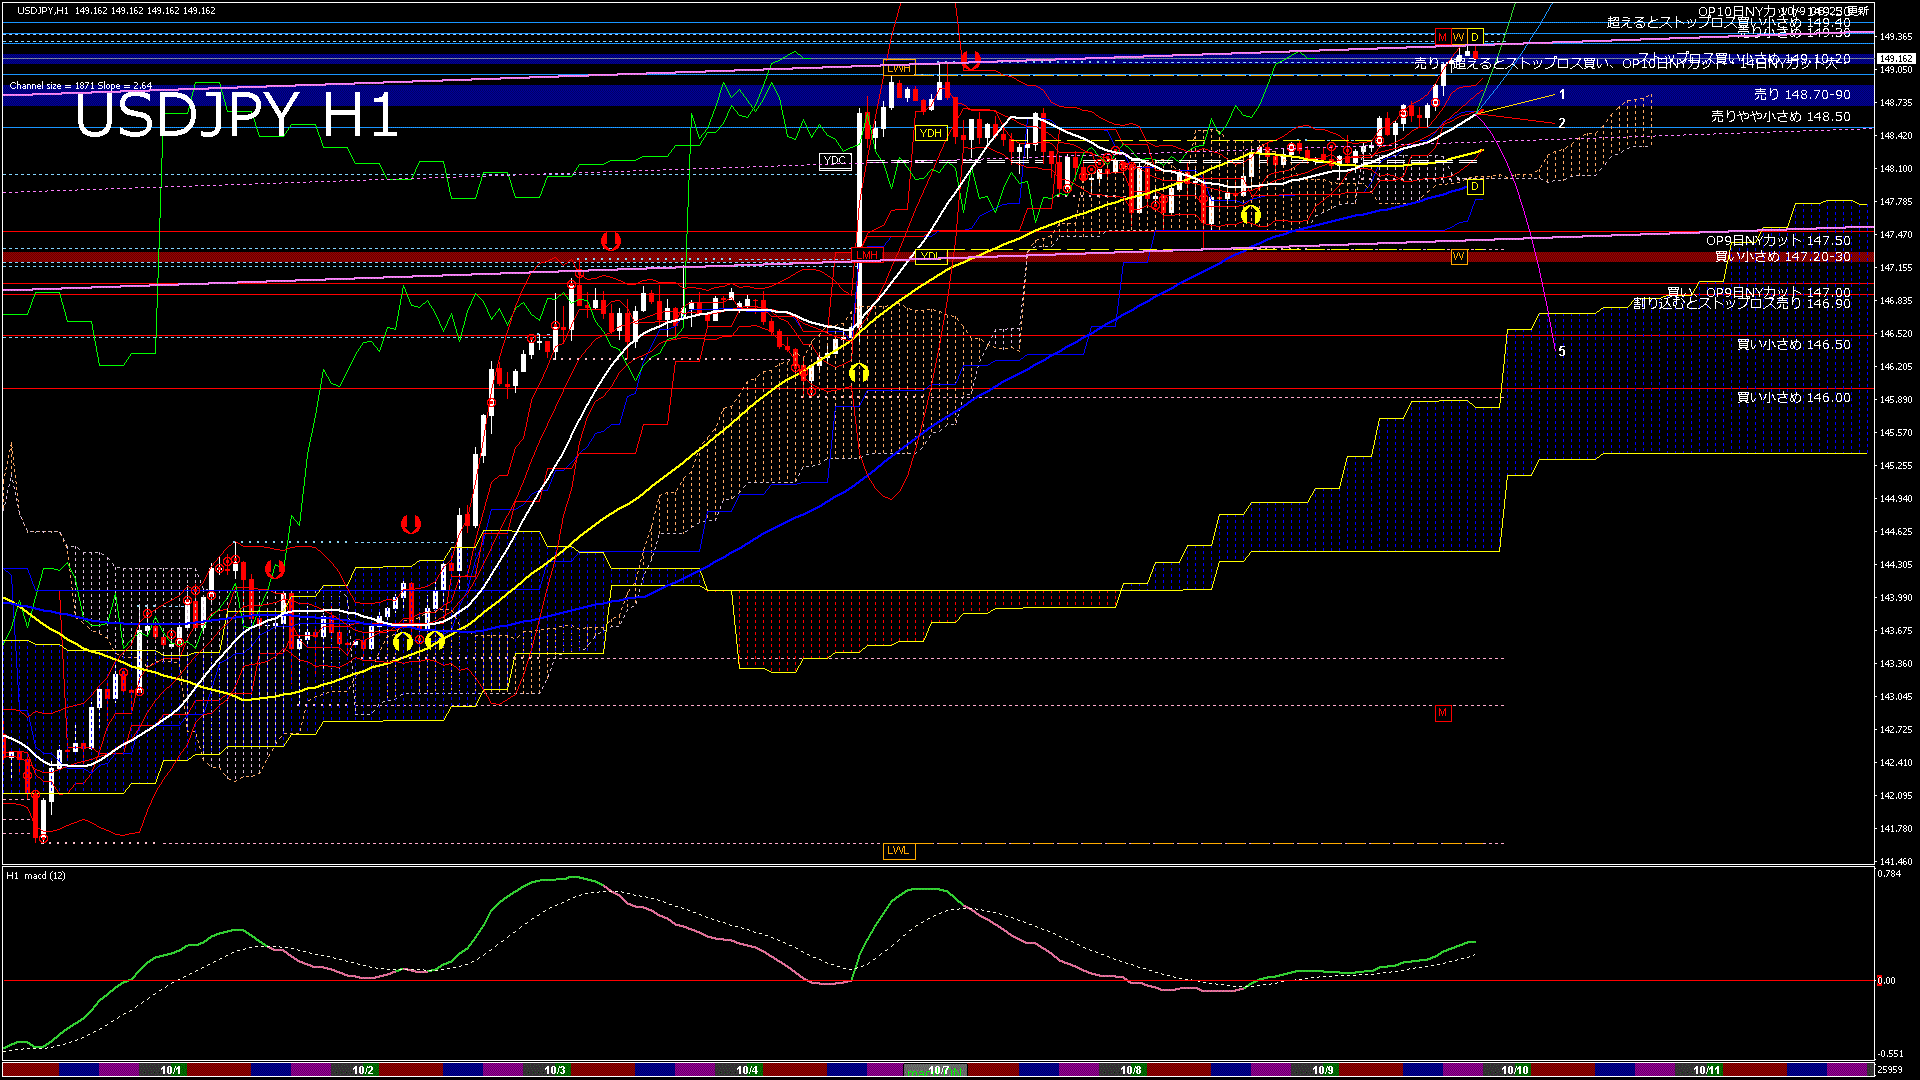Image resolution: width=1920 pixels, height=1080 pixels.
Task: Click the yellow up-arrow signal near 10/4
Action: click(x=858, y=373)
